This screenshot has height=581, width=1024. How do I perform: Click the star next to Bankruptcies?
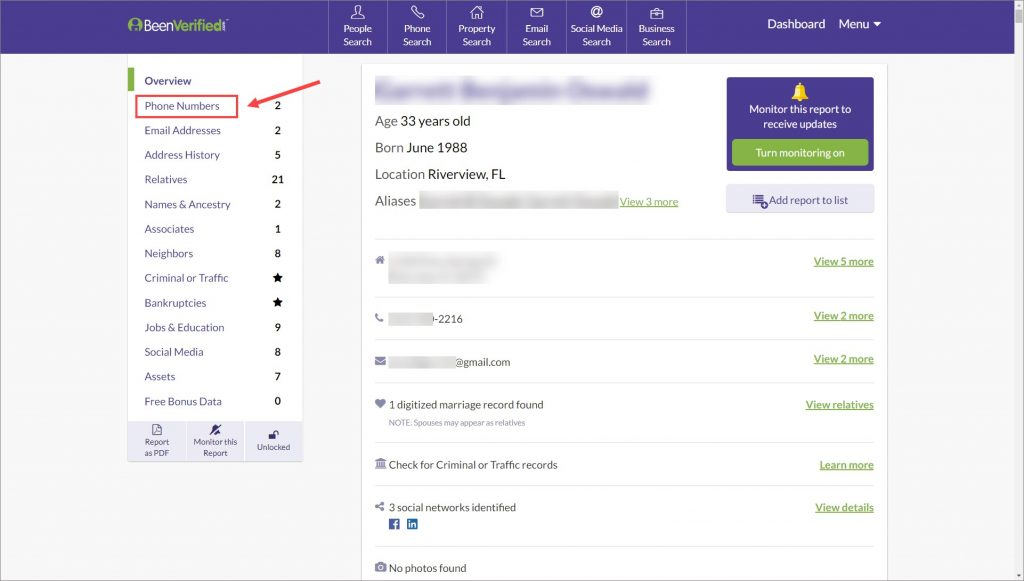[278, 302]
